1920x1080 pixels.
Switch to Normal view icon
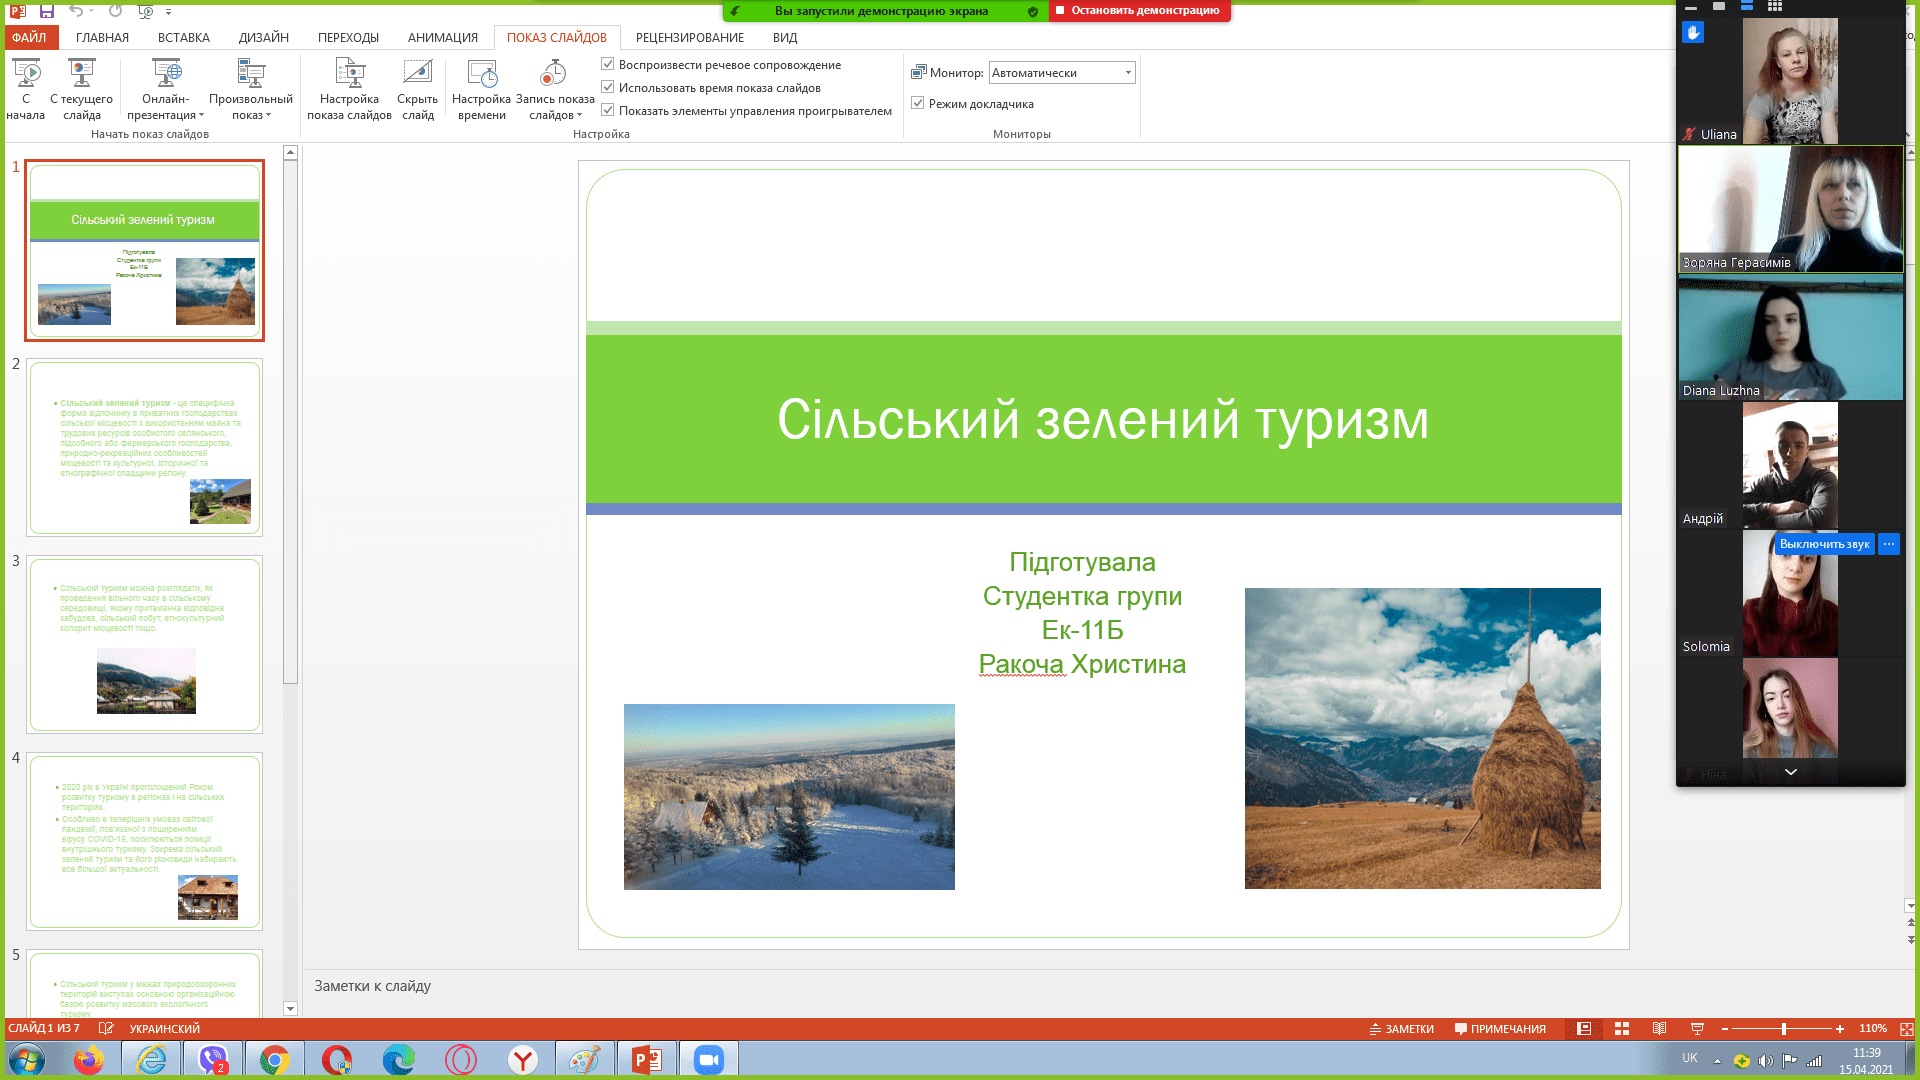pos(1584,1029)
